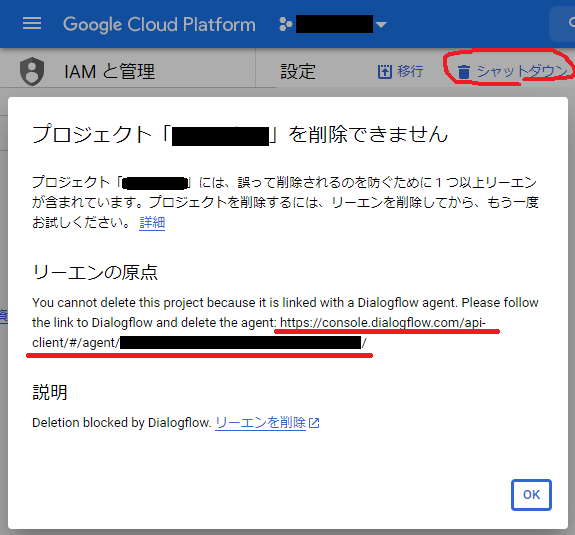This screenshot has height=535, width=575.
Task: Click the 移行 button
Action: (400, 71)
